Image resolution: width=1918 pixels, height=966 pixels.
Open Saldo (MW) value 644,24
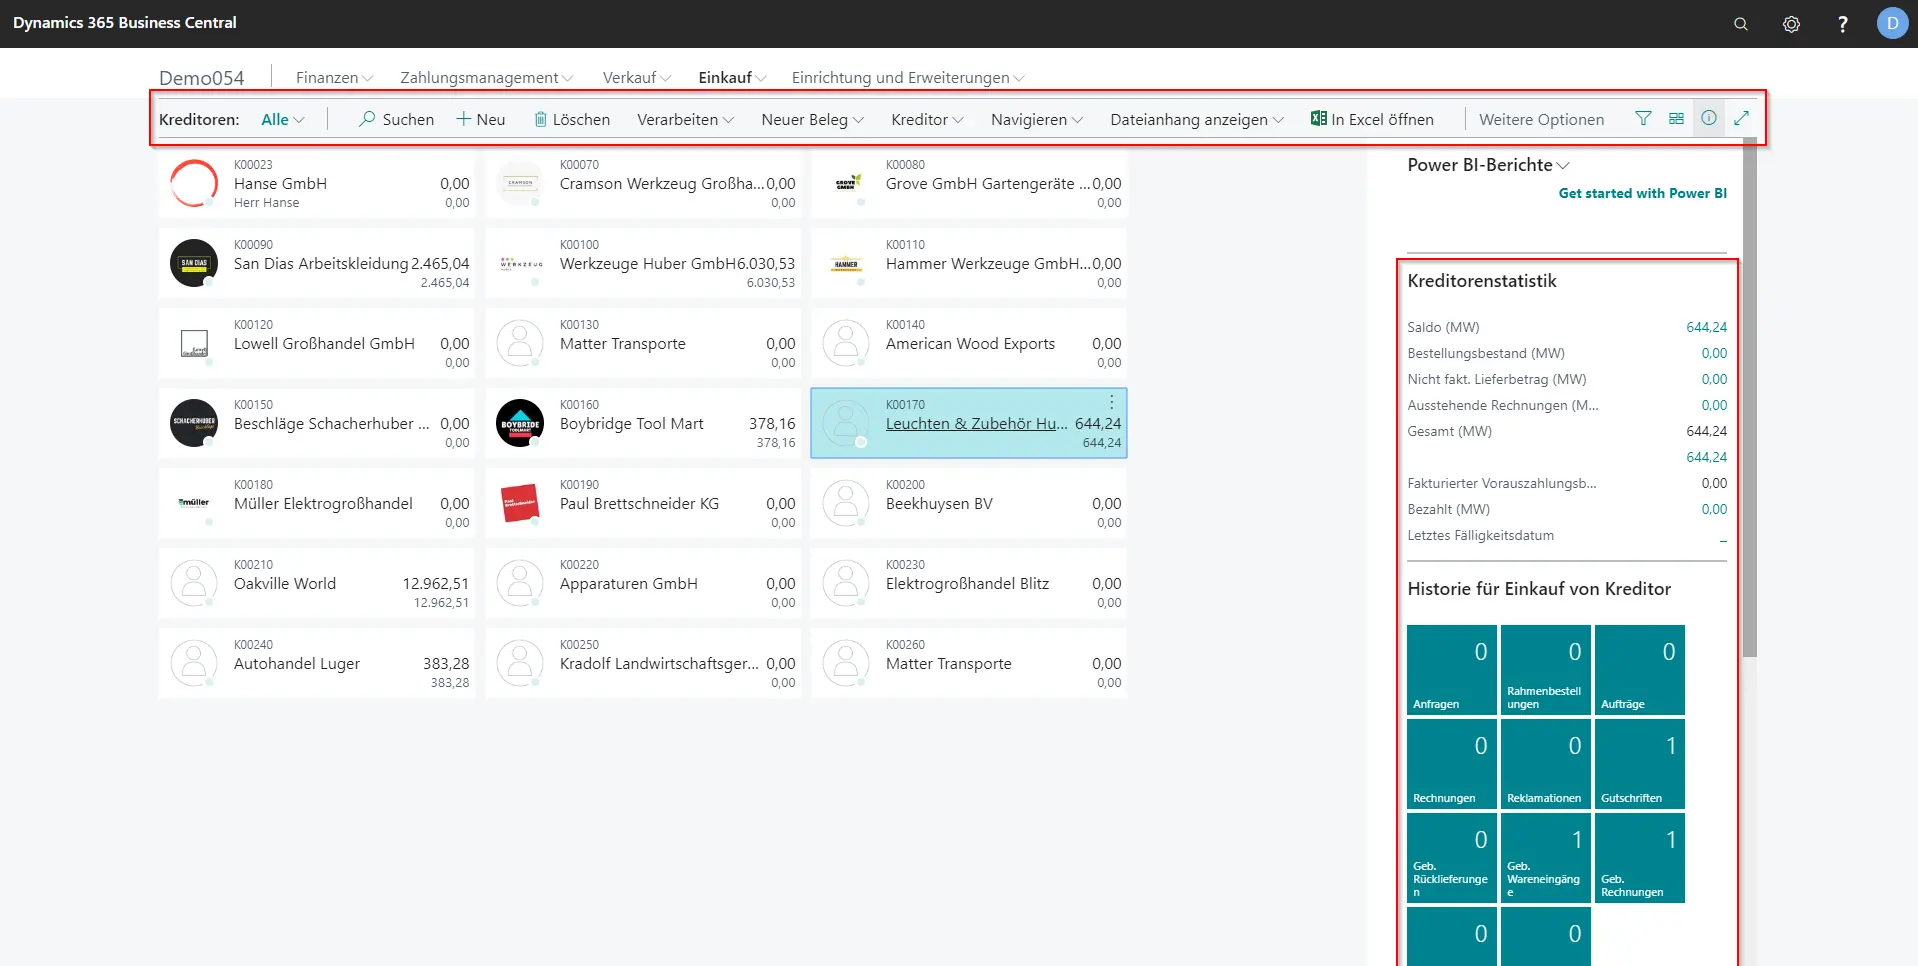coord(1706,327)
